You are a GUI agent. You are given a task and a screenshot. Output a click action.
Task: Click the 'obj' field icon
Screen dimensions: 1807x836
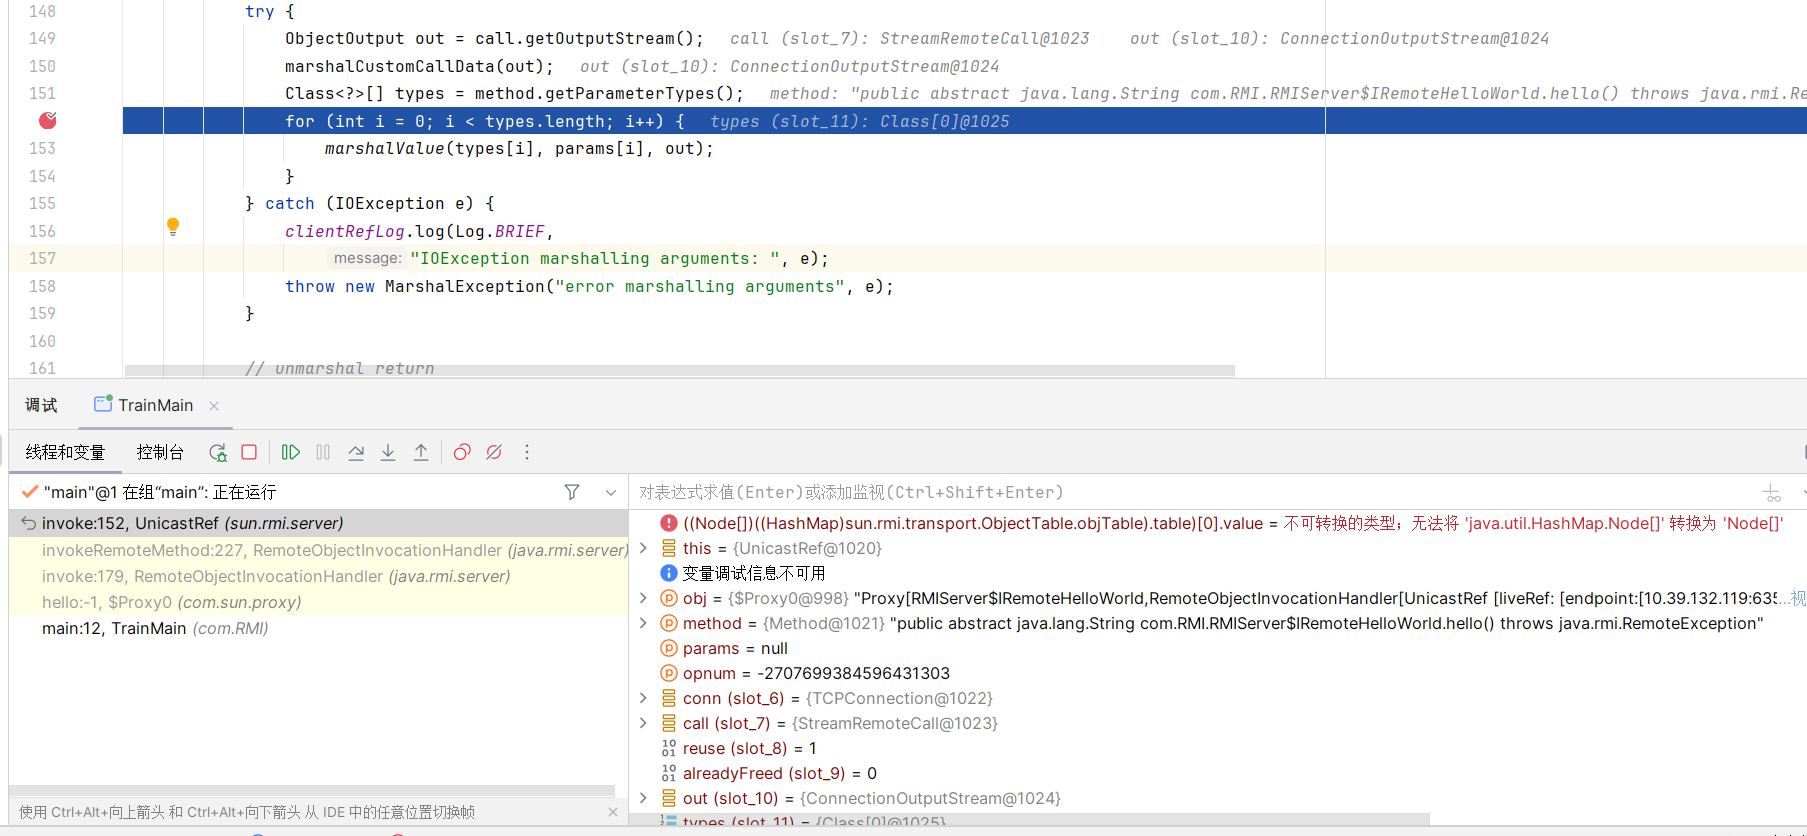point(669,598)
